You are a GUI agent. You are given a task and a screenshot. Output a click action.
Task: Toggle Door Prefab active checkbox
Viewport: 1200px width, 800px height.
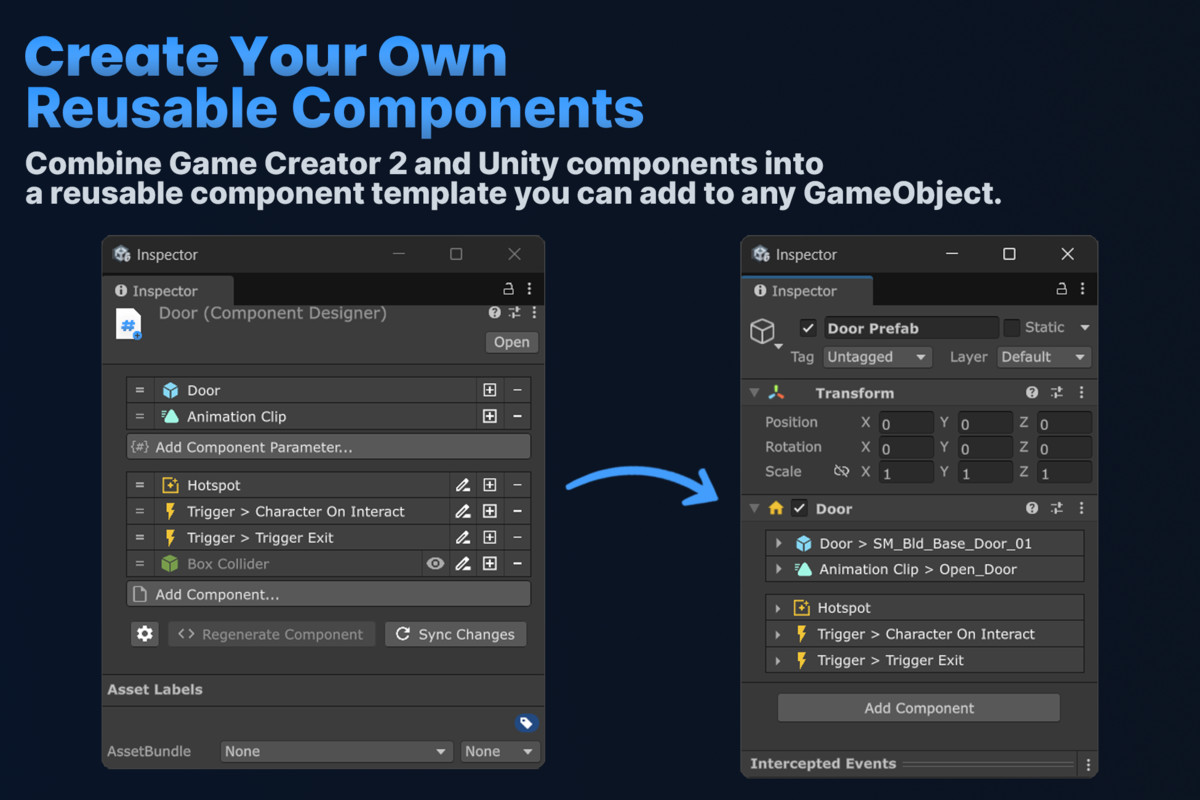(x=808, y=328)
